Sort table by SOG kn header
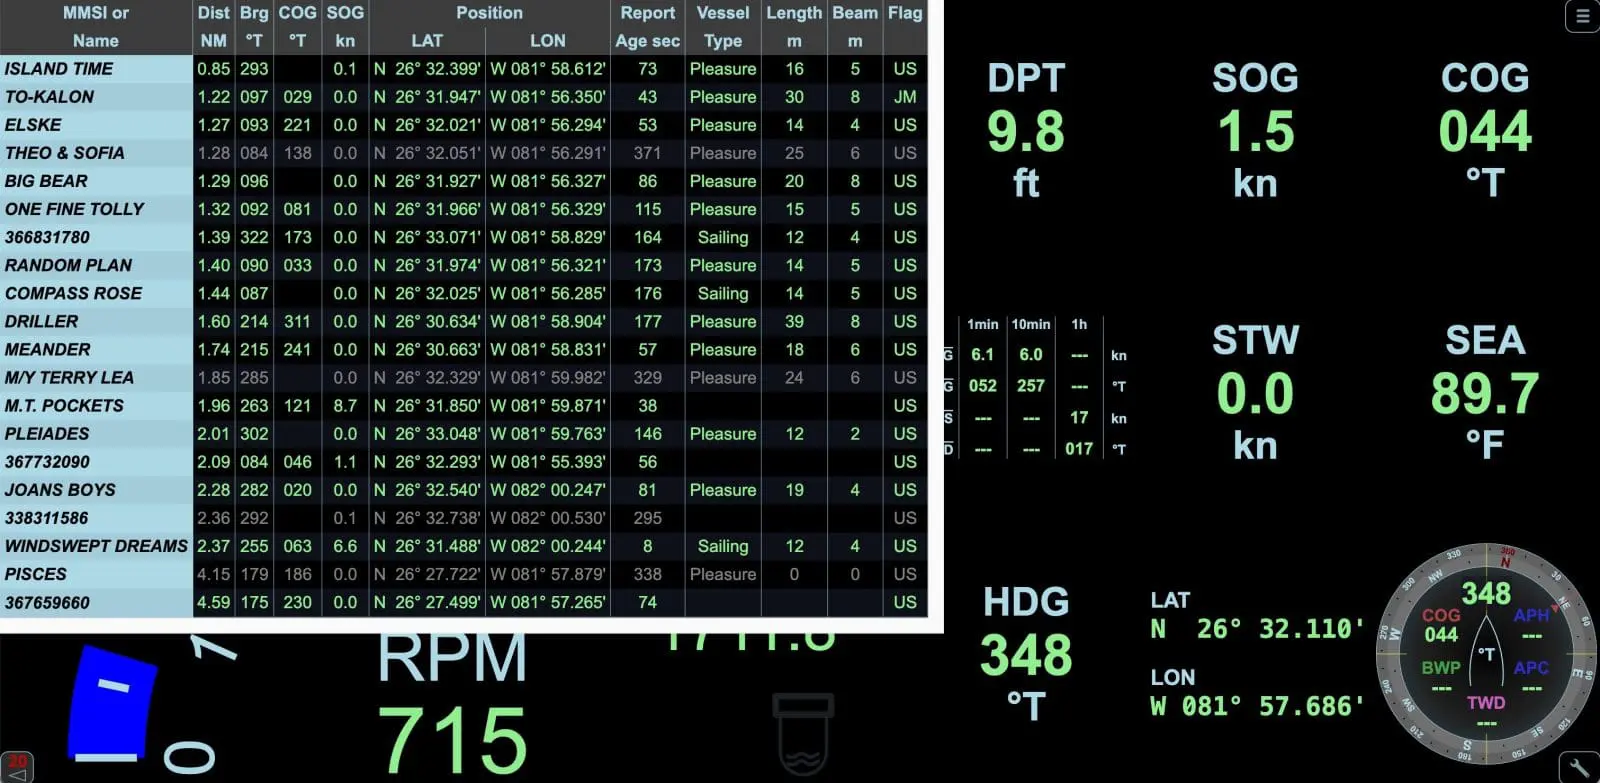 click(x=345, y=27)
